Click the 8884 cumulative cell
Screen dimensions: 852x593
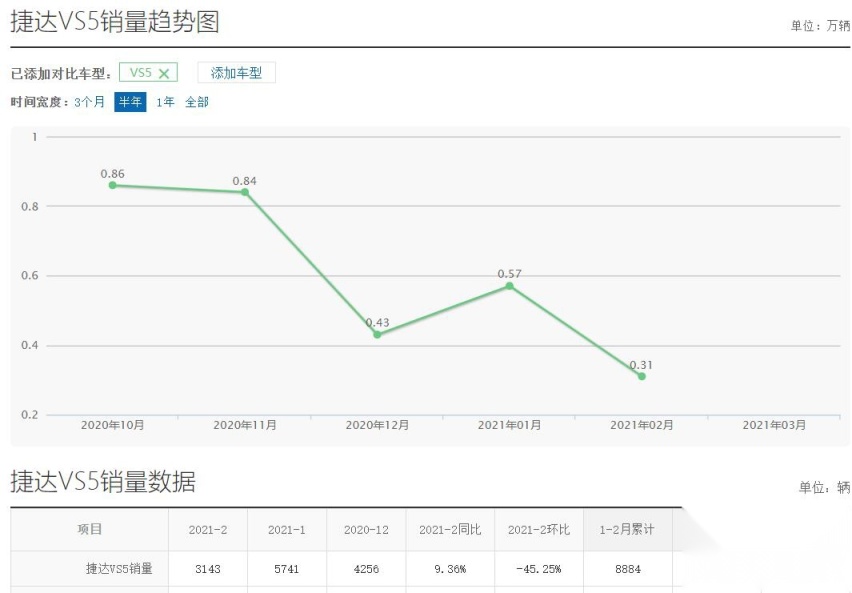click(x=628, y=569)
